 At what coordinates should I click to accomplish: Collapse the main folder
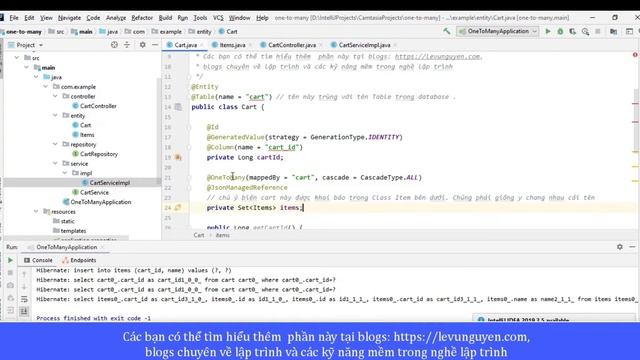tap(27, 67)
